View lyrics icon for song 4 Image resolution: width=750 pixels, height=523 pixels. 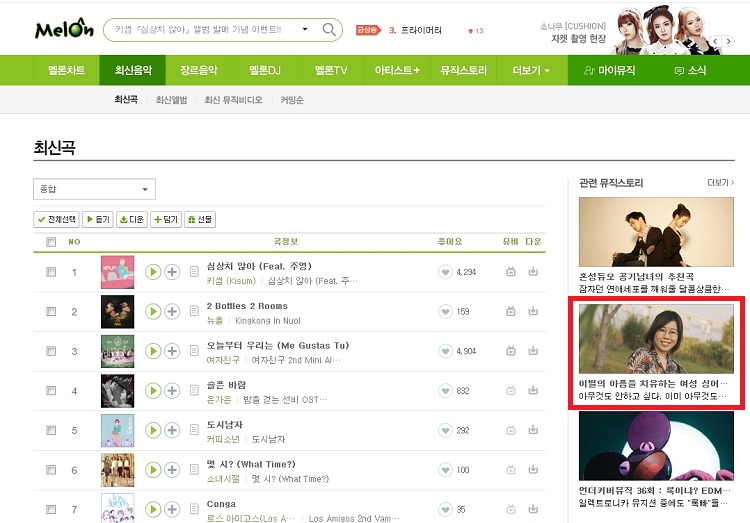click(194, 390)
